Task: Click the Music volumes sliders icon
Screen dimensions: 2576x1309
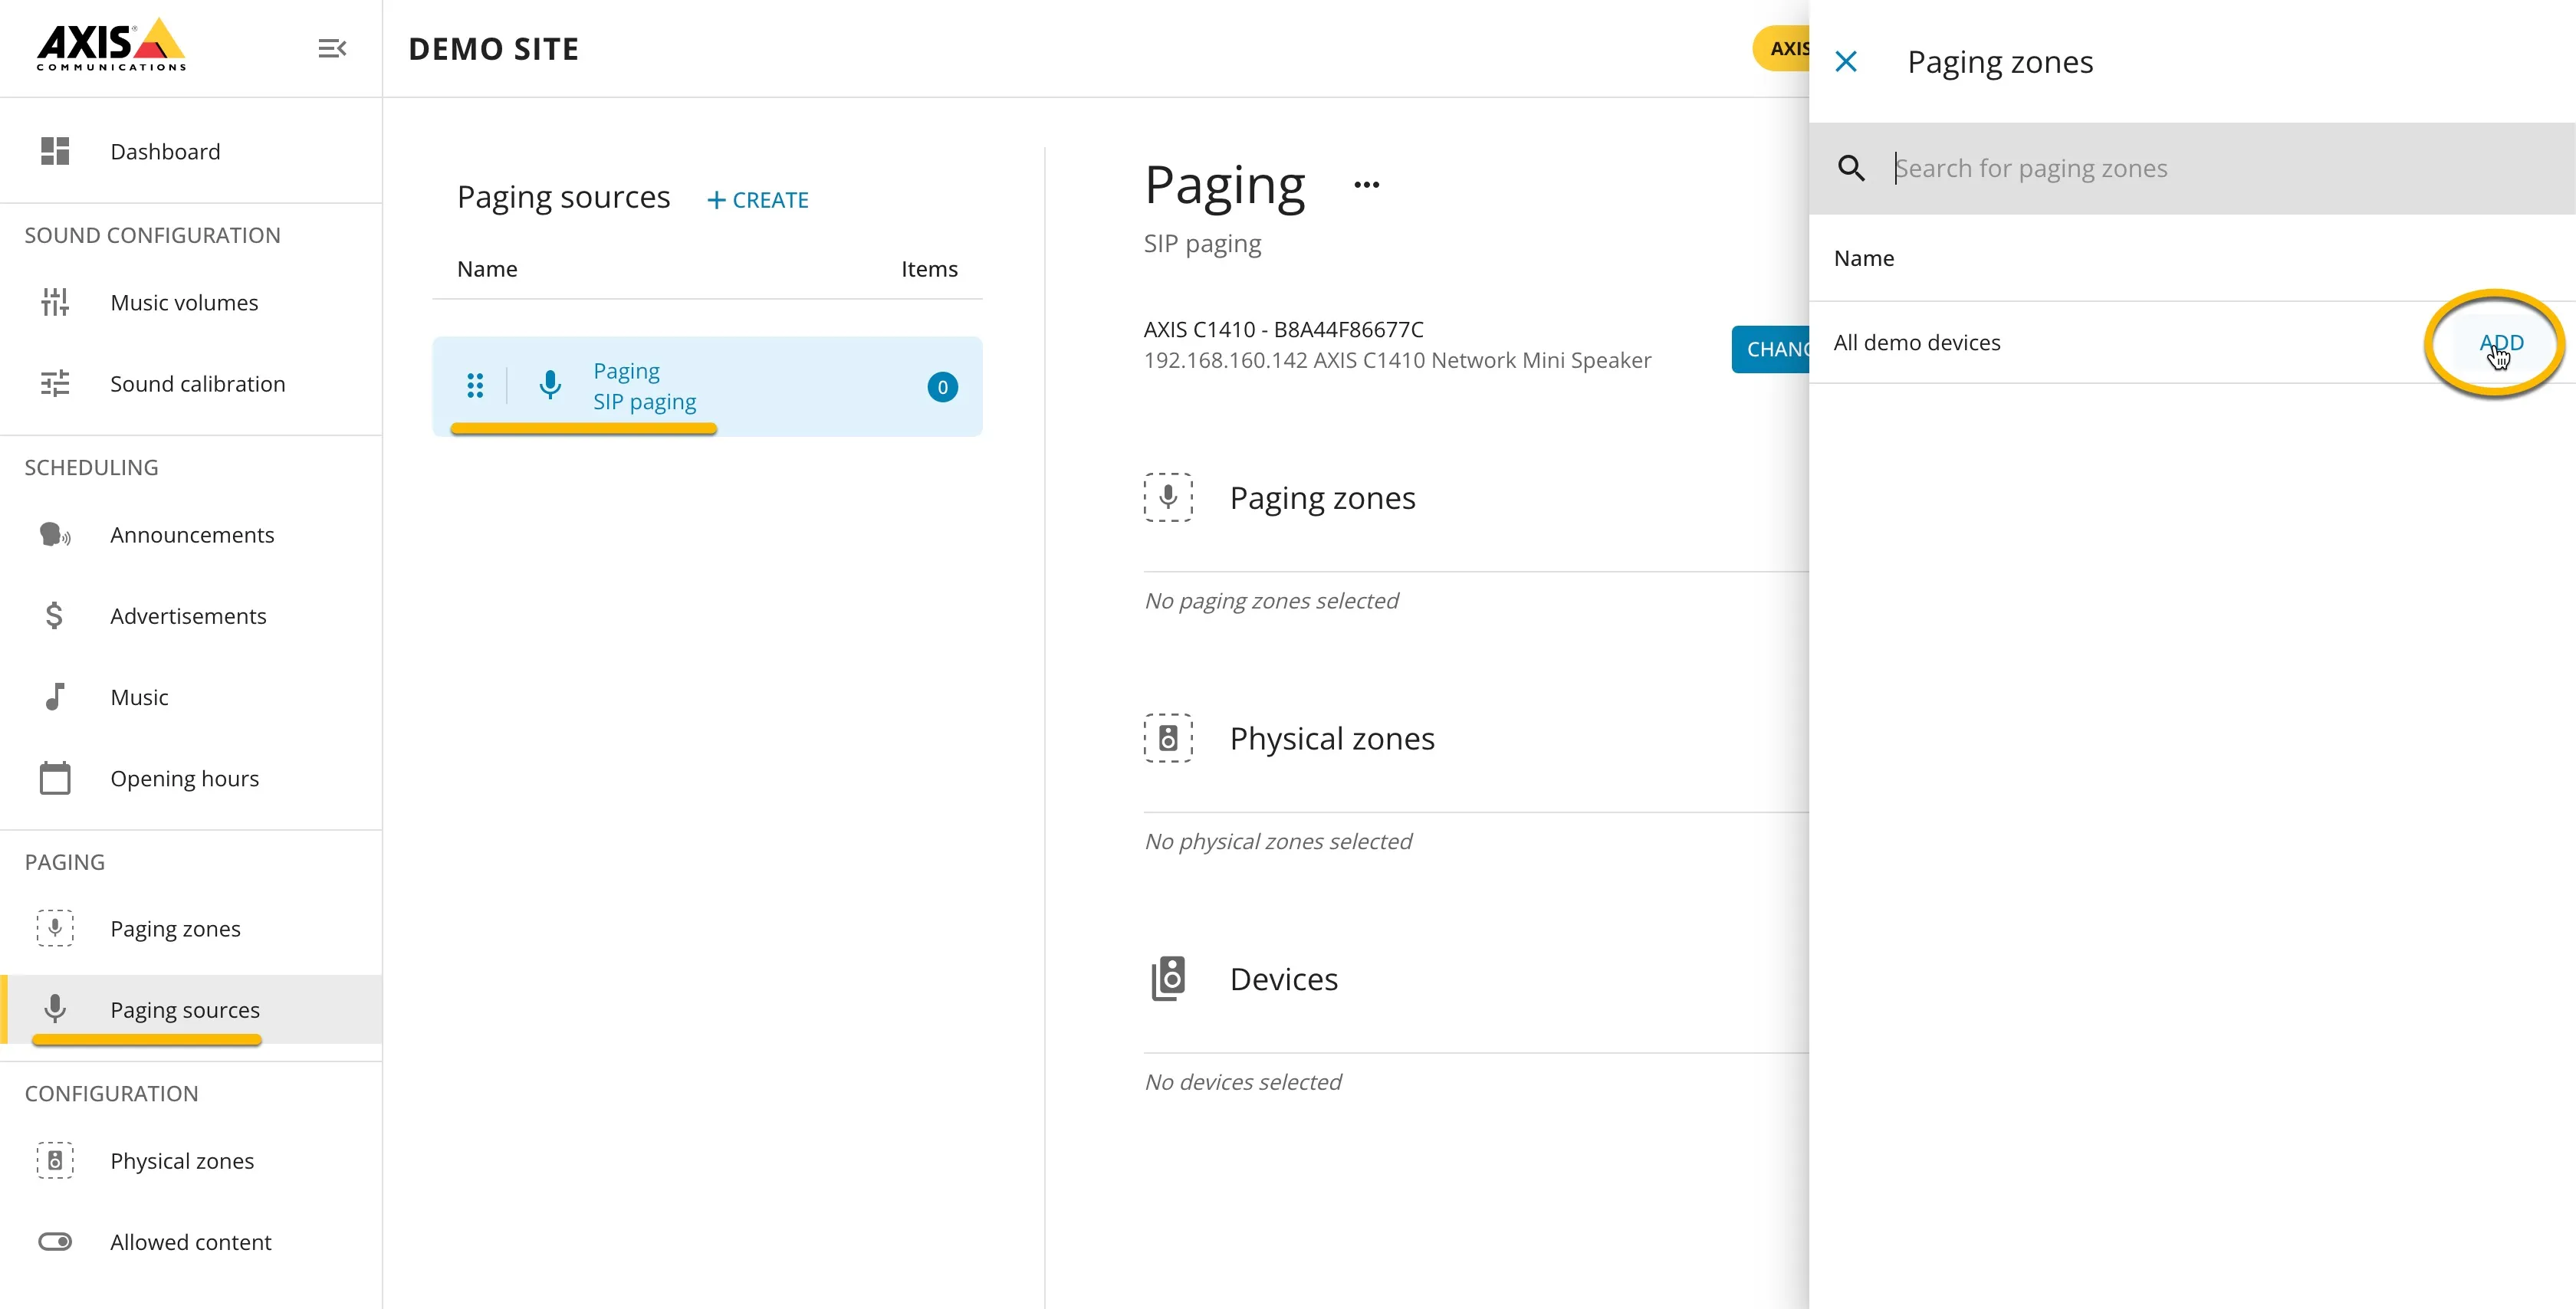Action: point(55,302)
